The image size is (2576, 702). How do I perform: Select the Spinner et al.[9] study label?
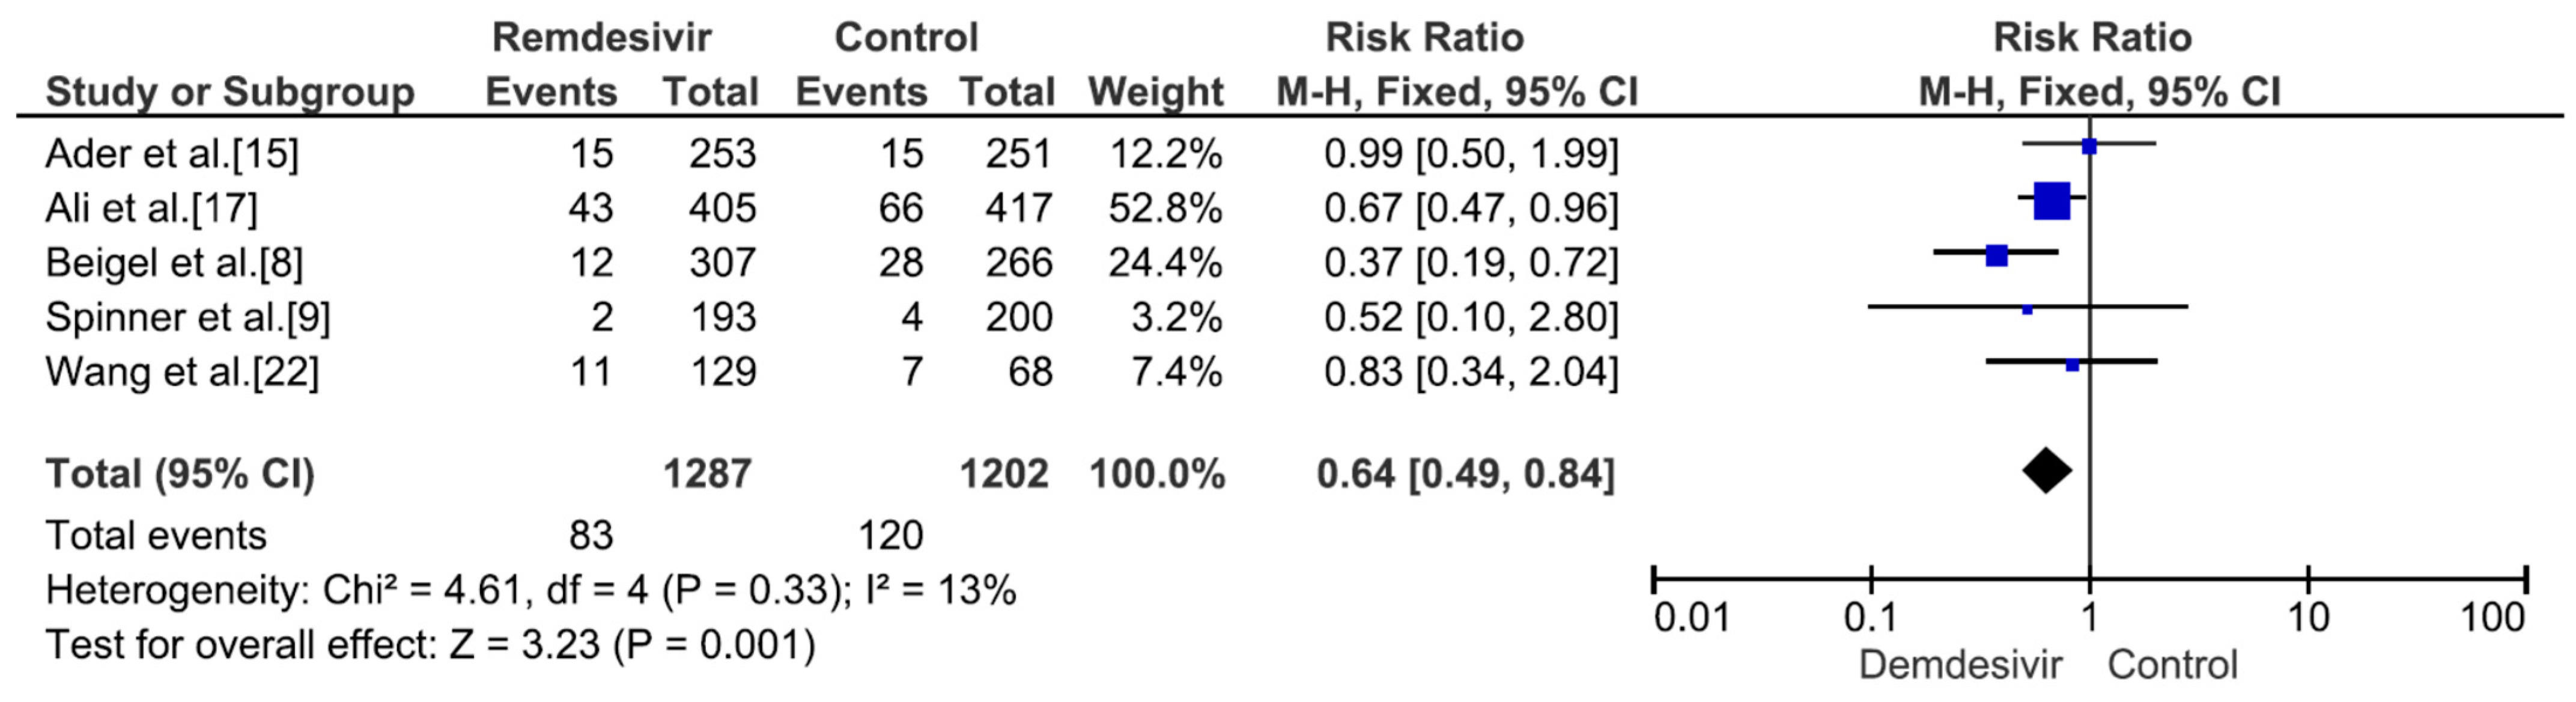[188, 317]
